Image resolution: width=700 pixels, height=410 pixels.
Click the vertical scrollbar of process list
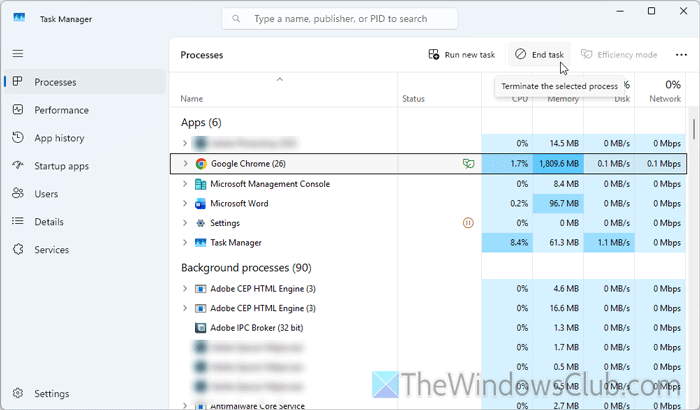[693, 129]
